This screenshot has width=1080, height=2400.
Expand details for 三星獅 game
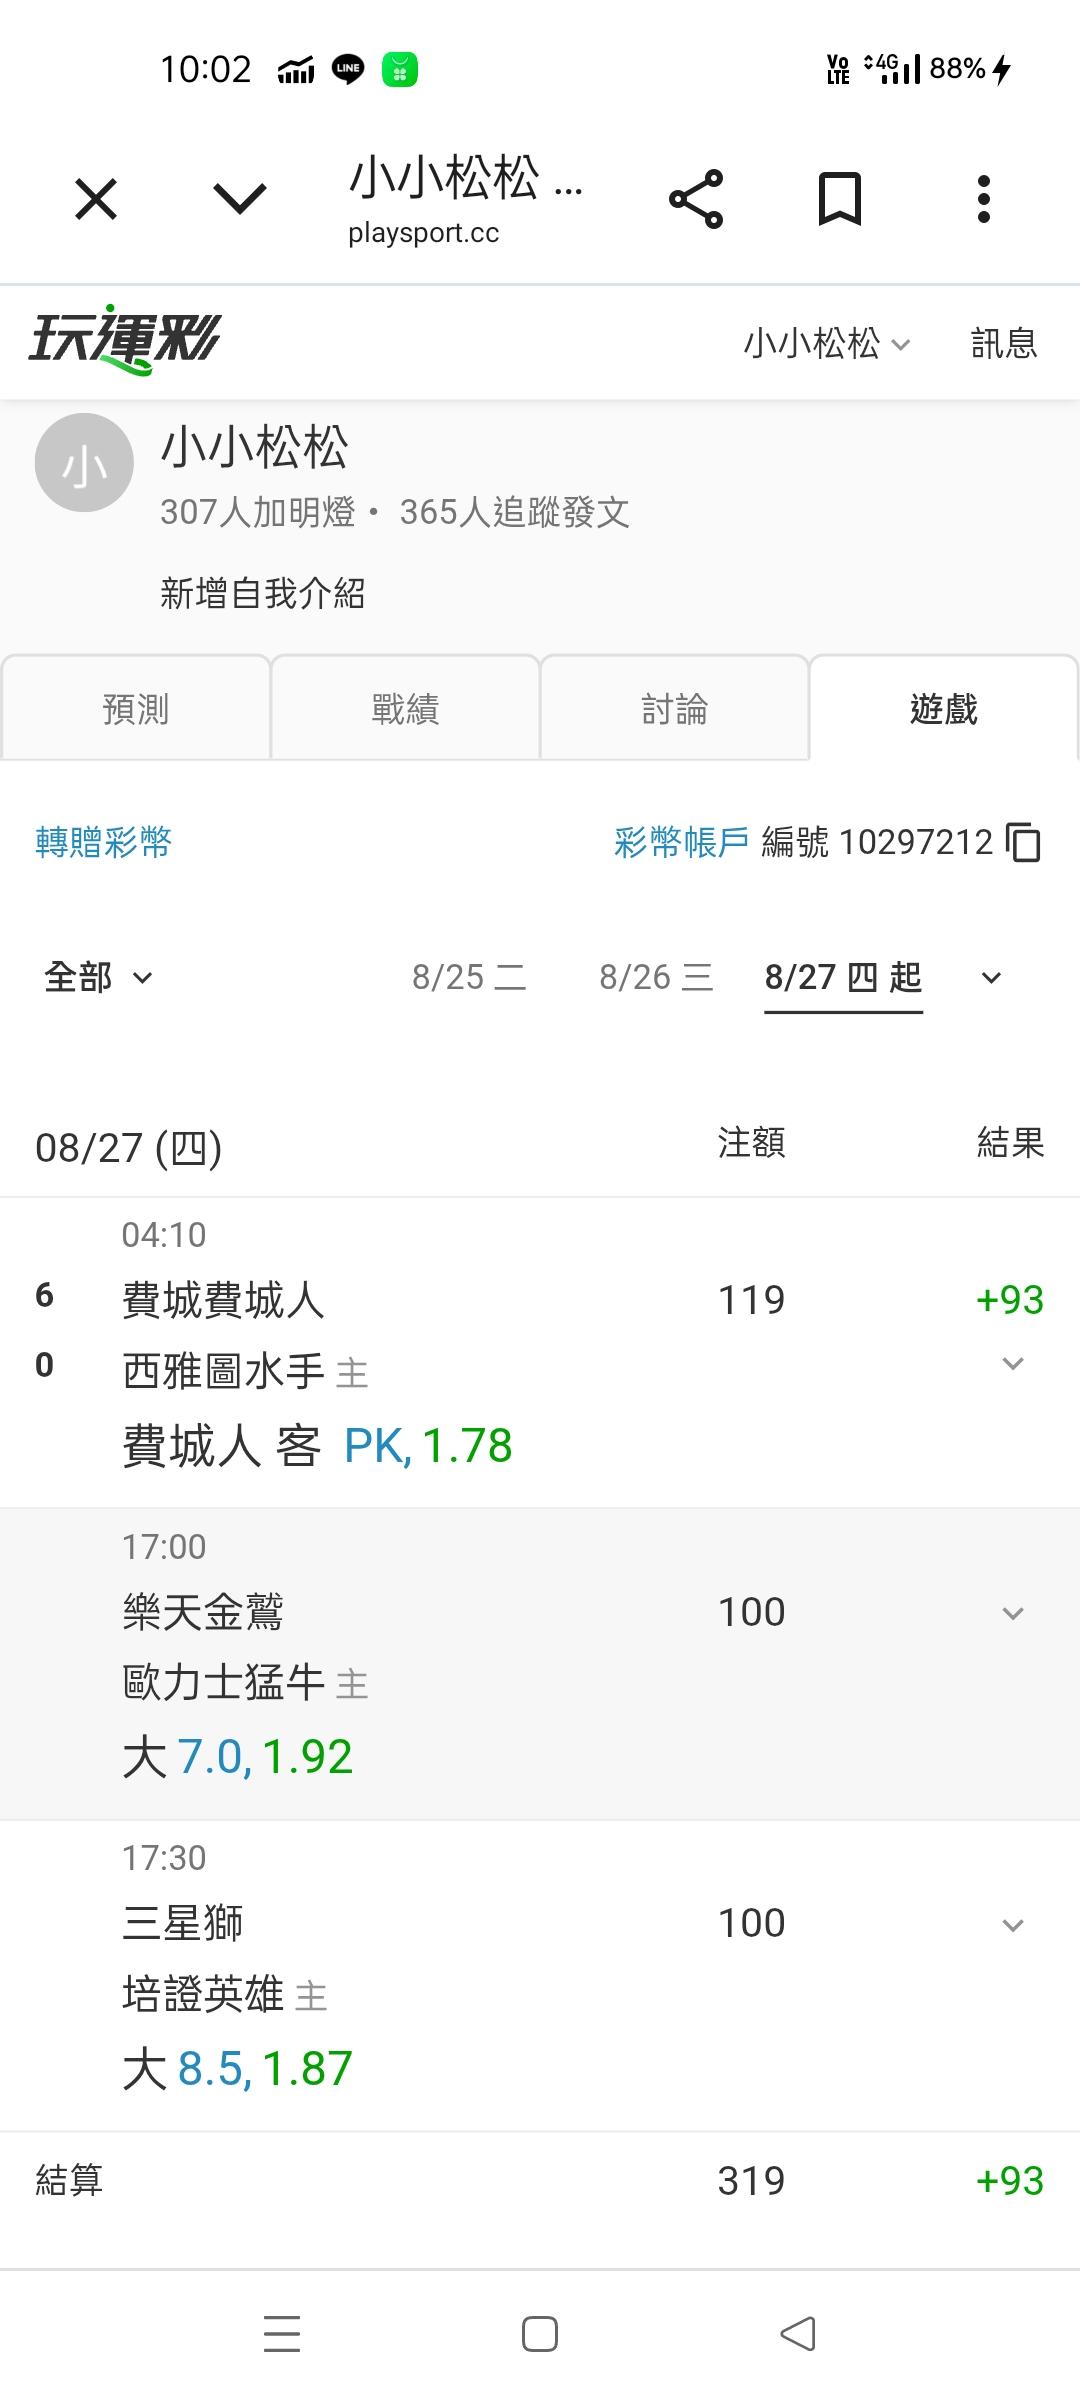[x=1013, y=1925]
